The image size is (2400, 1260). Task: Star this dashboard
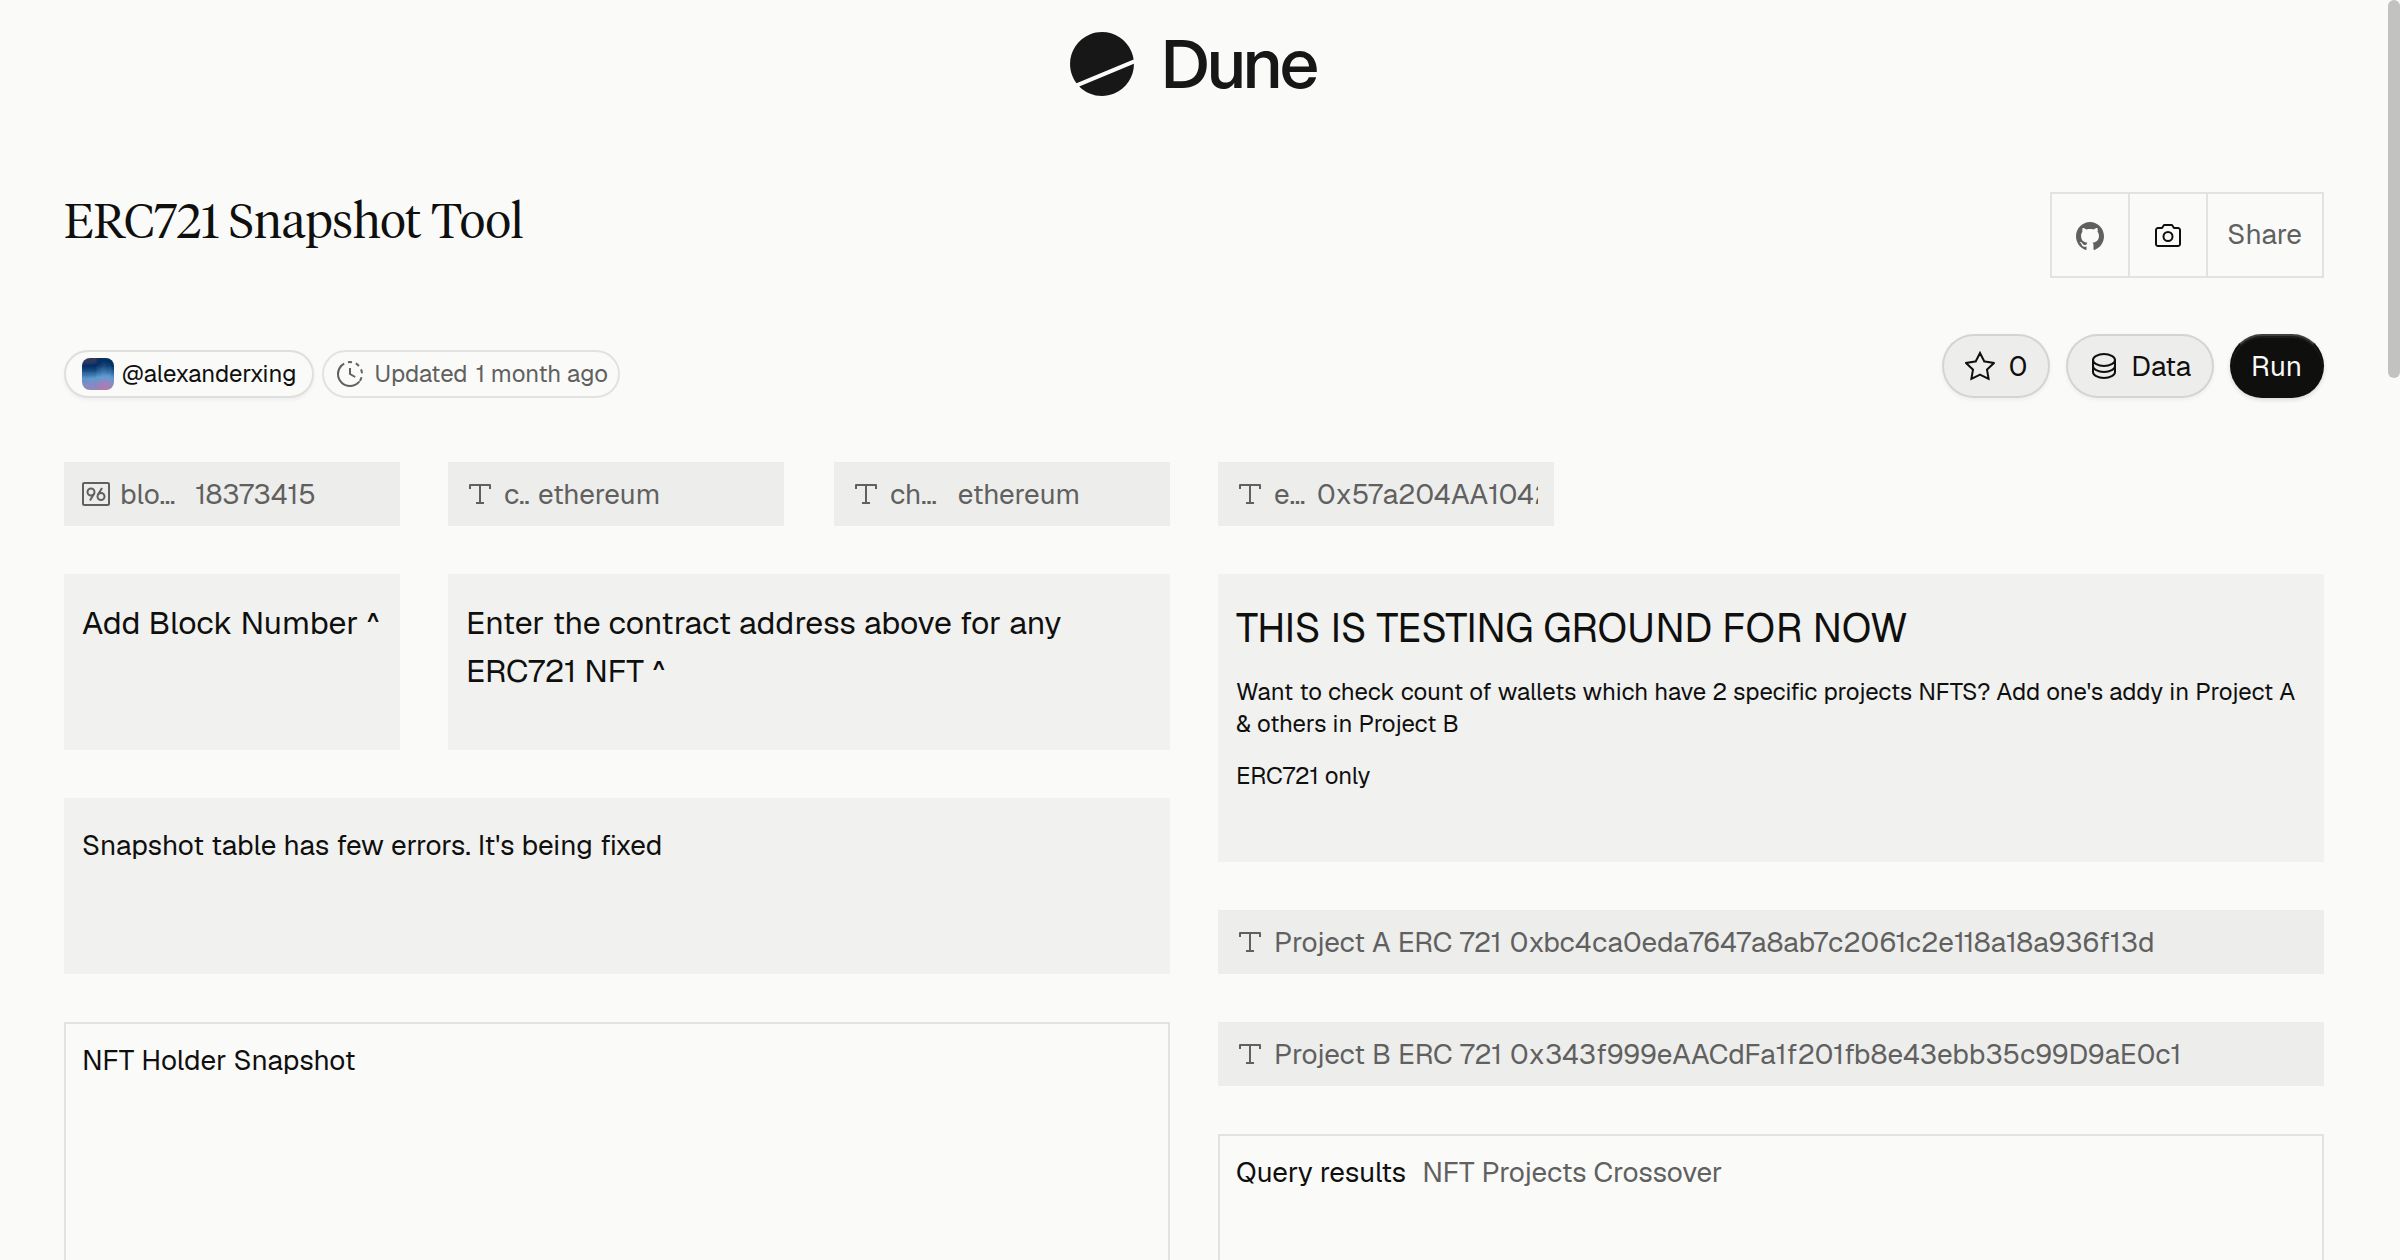pos(1996,366)
